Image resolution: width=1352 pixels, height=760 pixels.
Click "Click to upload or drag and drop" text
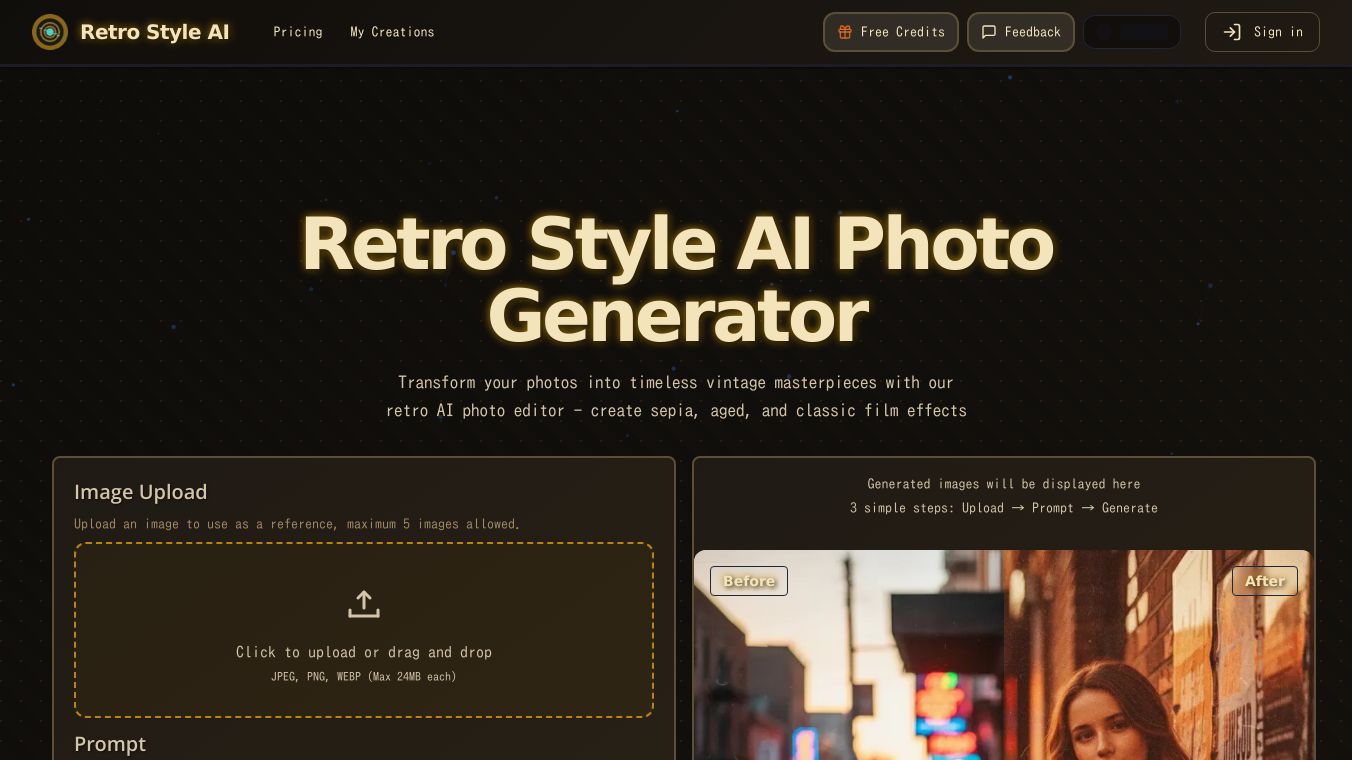[364, 652]
